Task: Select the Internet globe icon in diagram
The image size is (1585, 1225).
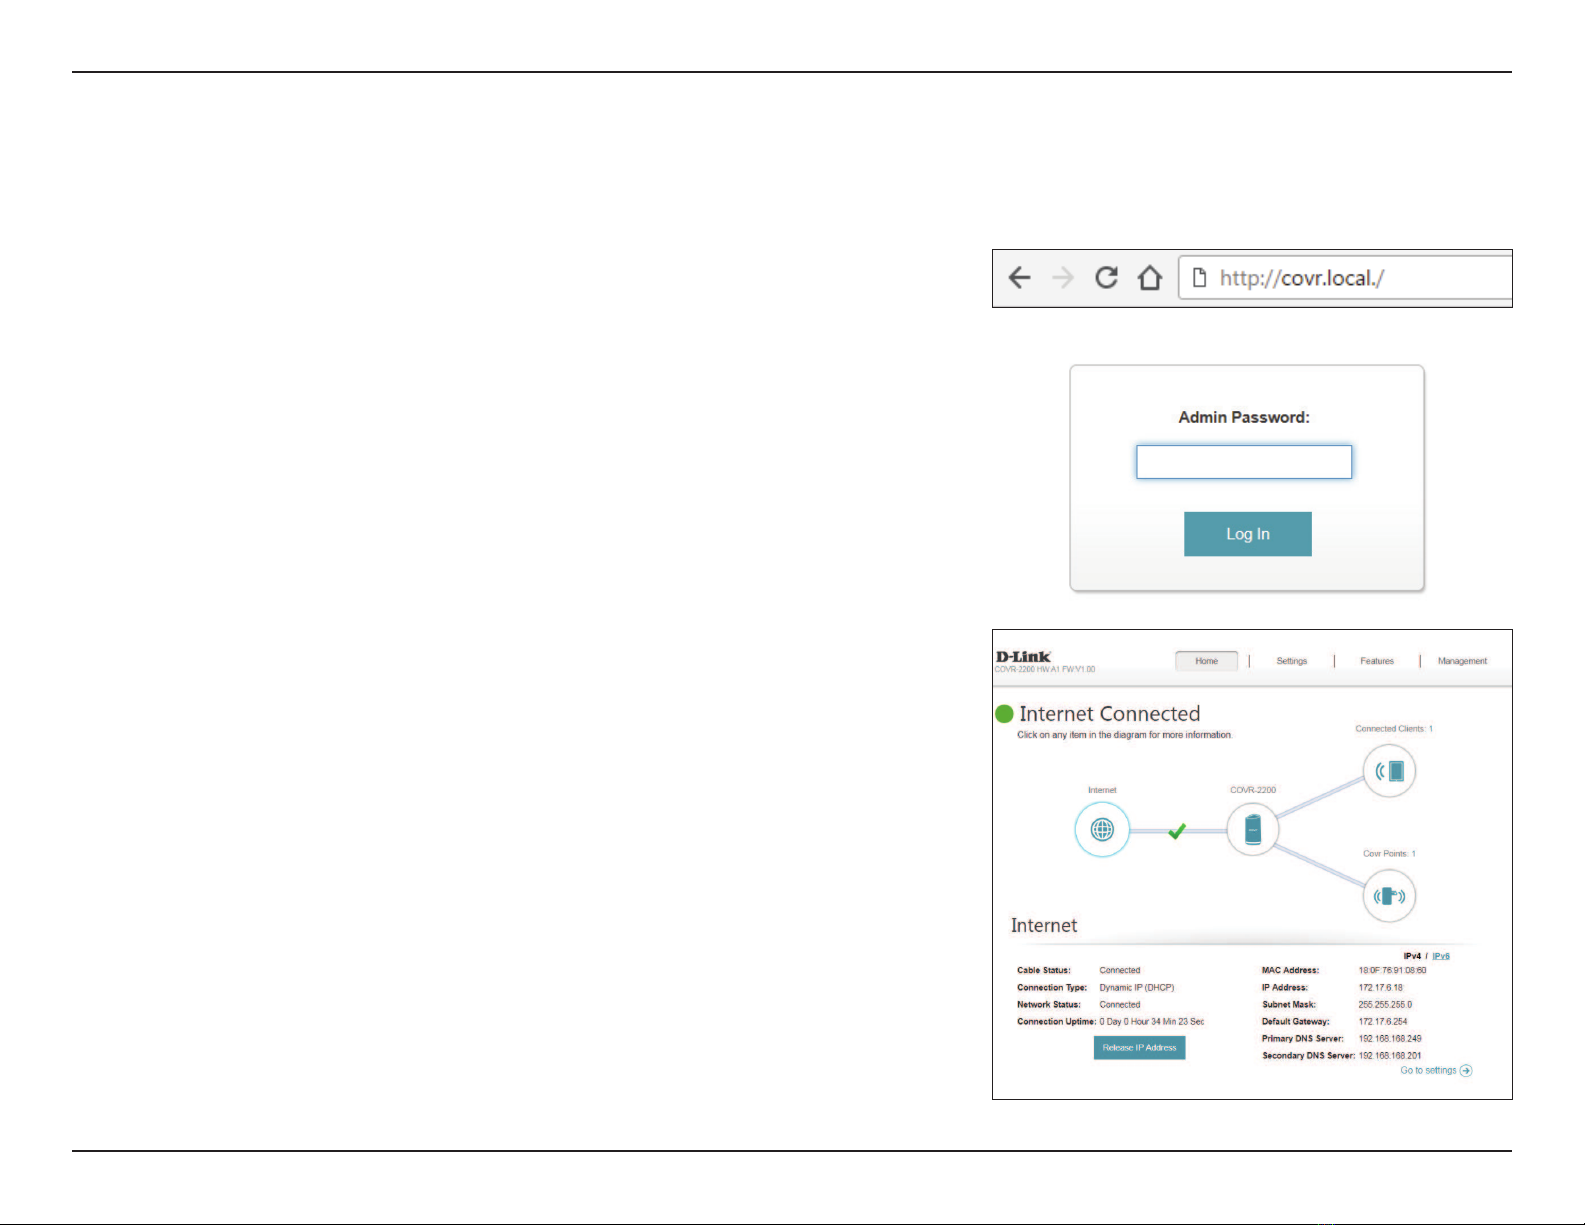Action: click(1102, 830)
